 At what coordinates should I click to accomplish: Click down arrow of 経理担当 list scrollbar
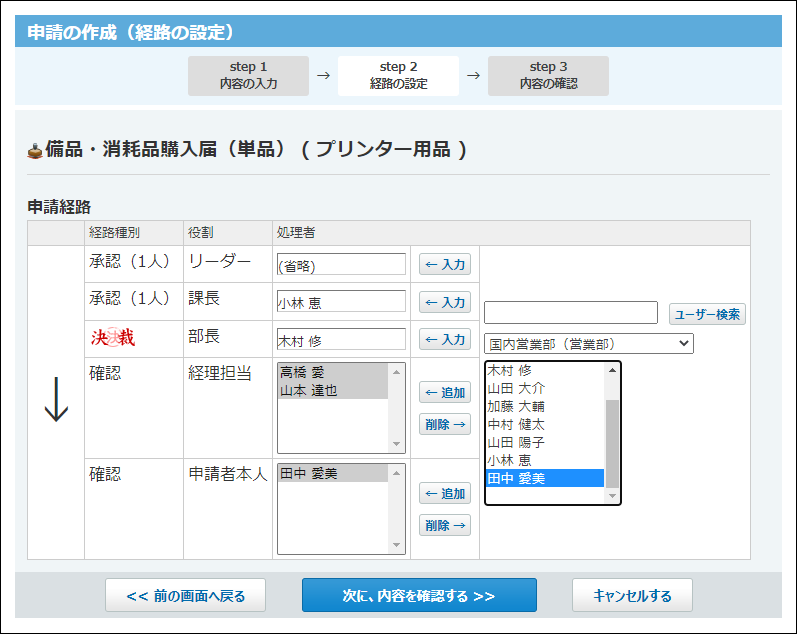click(x=396, y=444)
